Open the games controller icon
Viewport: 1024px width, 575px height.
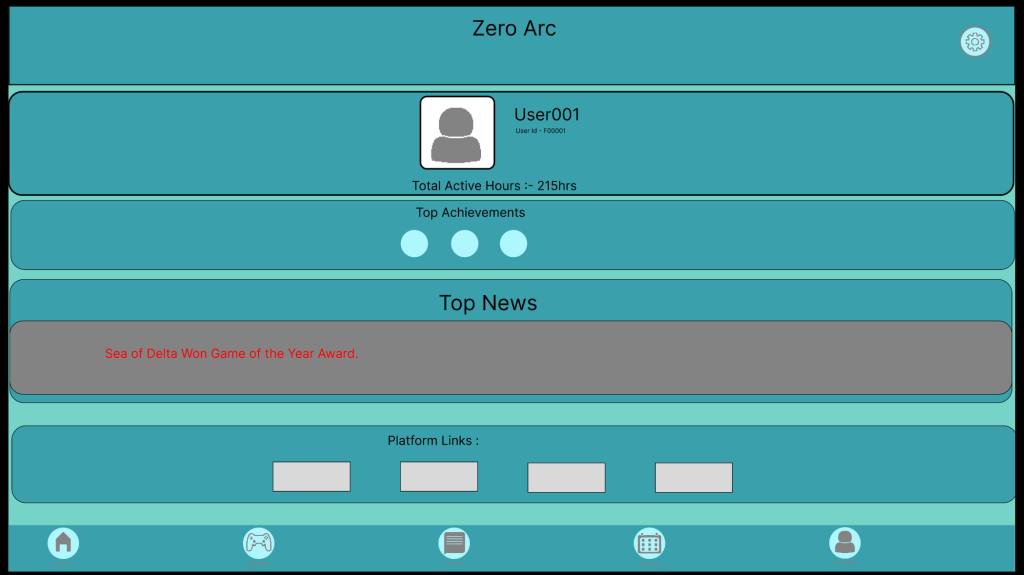point(259,543)
